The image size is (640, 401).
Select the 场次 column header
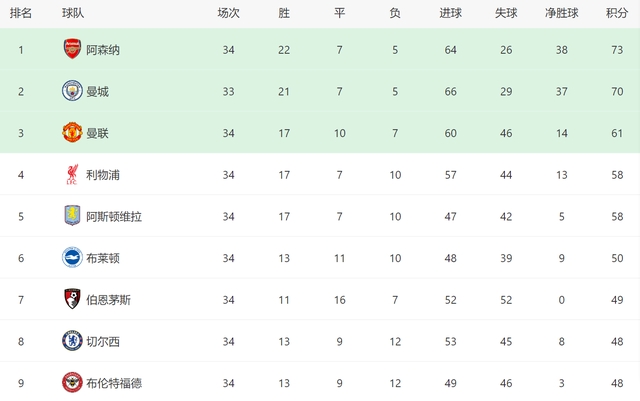[x=229, y=13]
